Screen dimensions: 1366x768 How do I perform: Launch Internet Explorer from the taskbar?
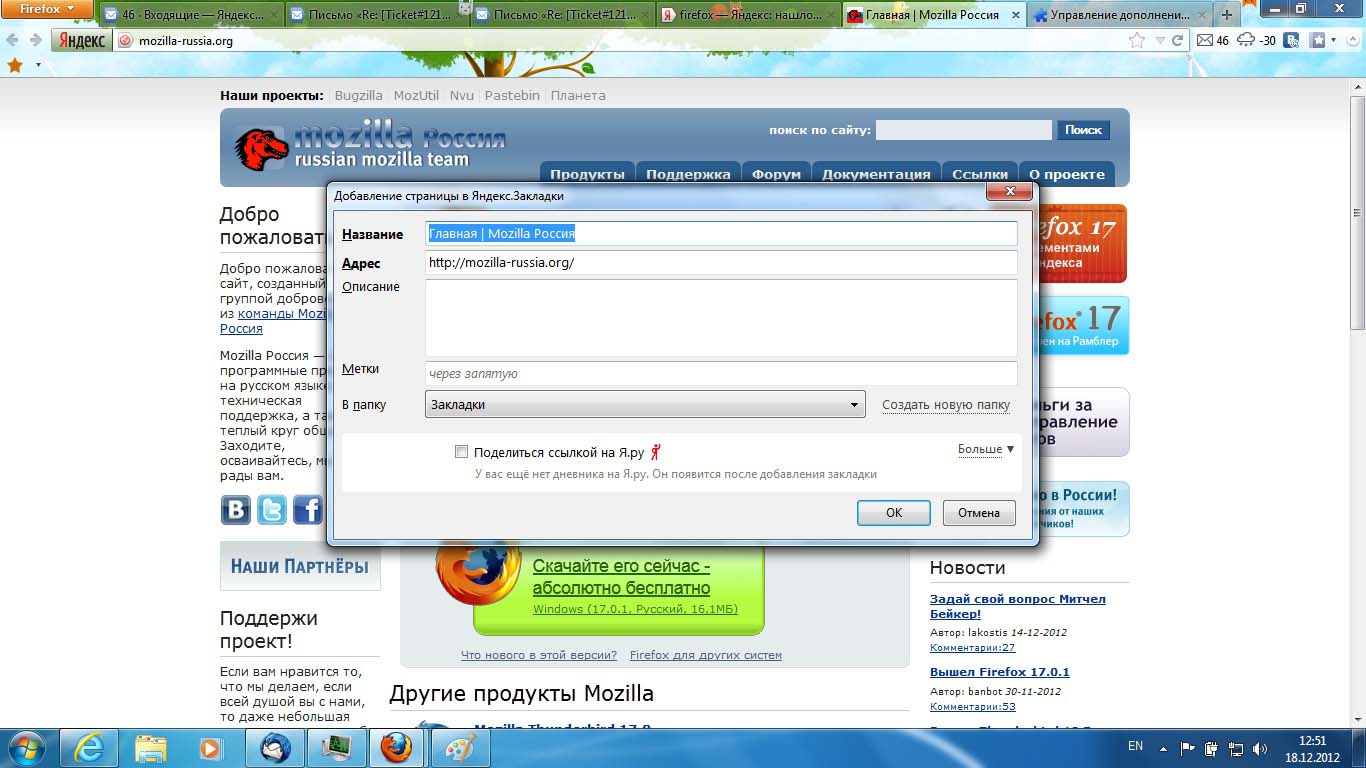[x=89, y=747]
